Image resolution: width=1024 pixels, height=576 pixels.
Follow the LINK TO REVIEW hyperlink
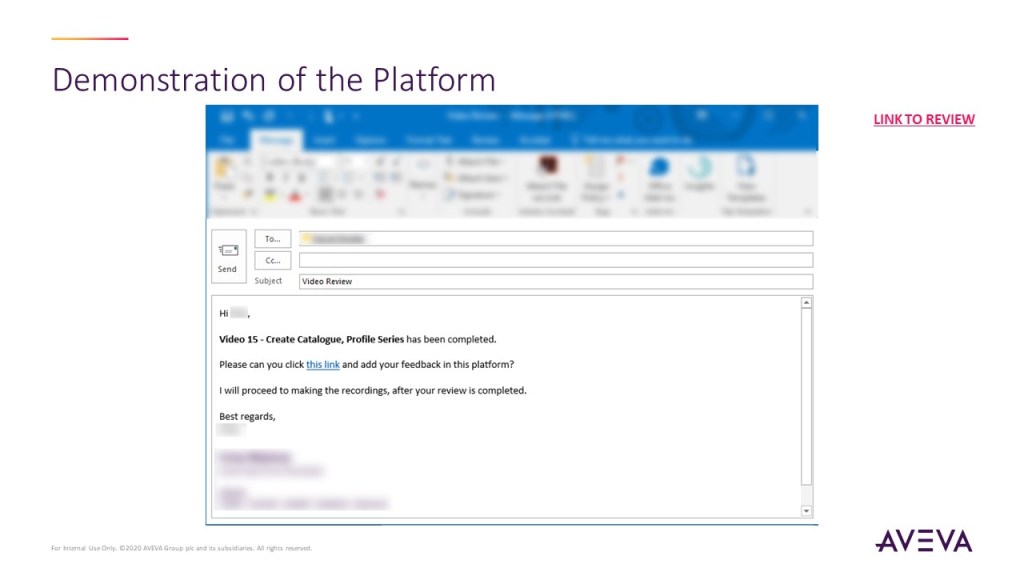(923, 120)
